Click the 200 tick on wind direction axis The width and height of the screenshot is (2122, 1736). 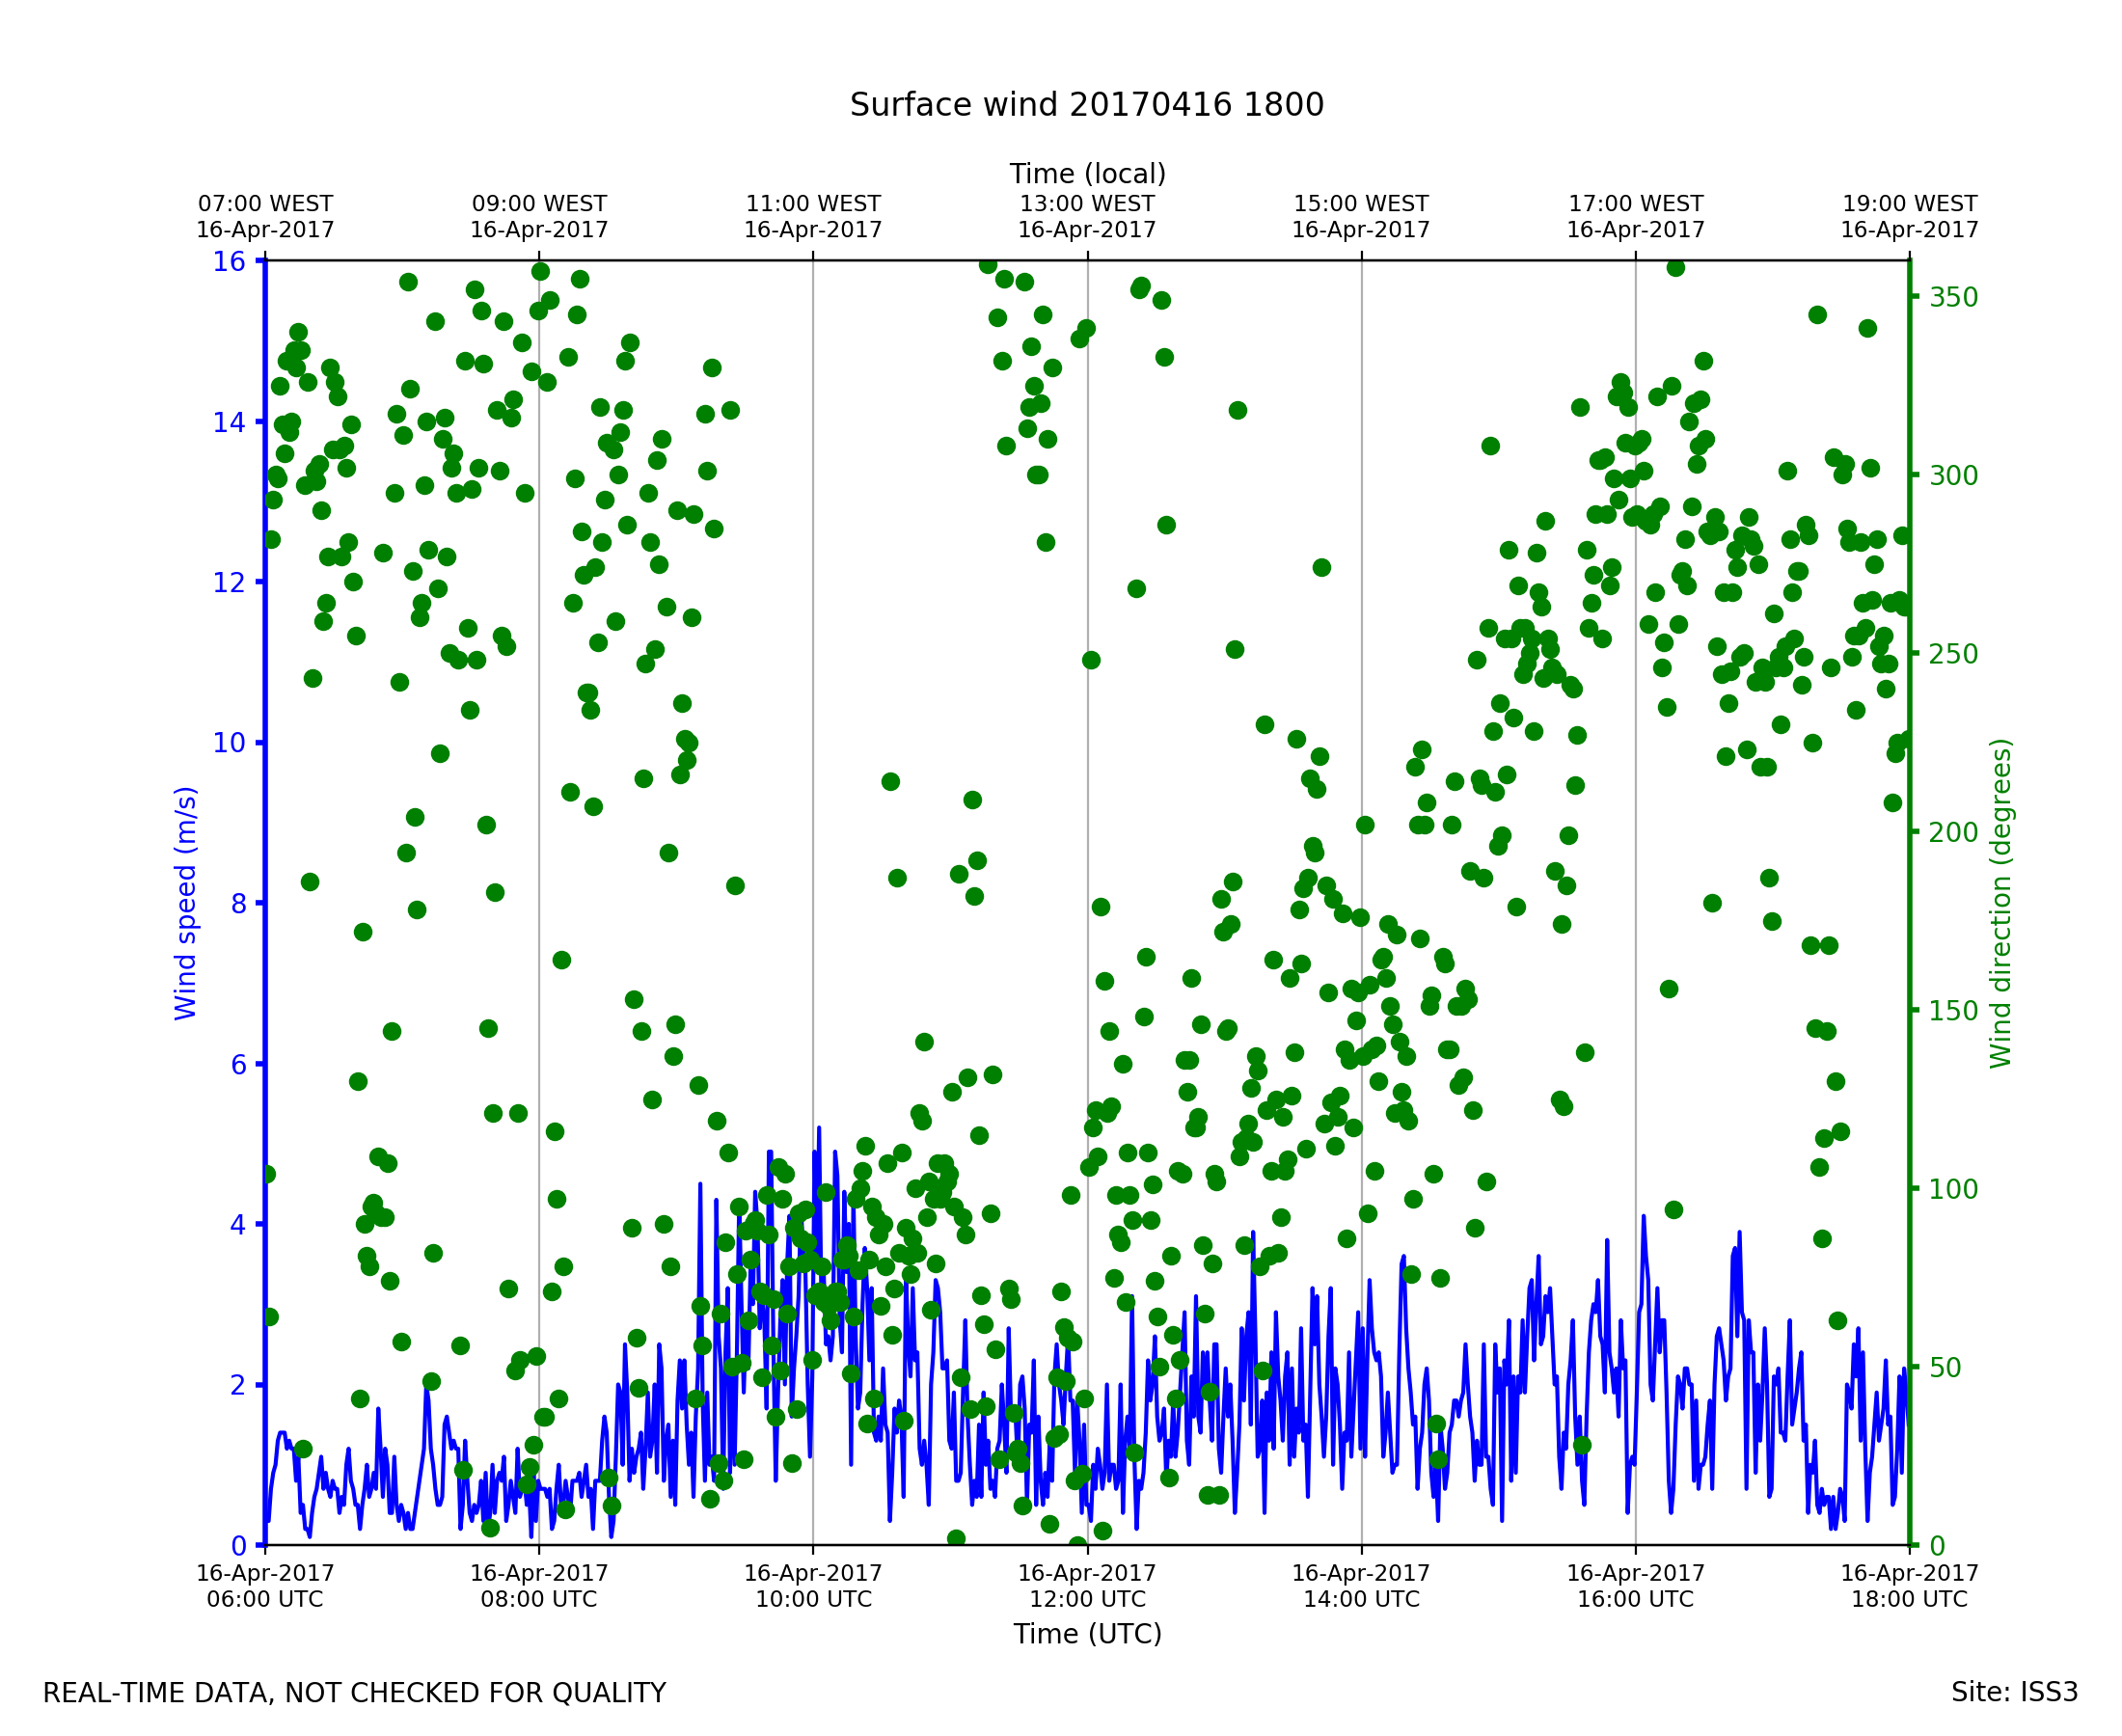point(1954,833)
